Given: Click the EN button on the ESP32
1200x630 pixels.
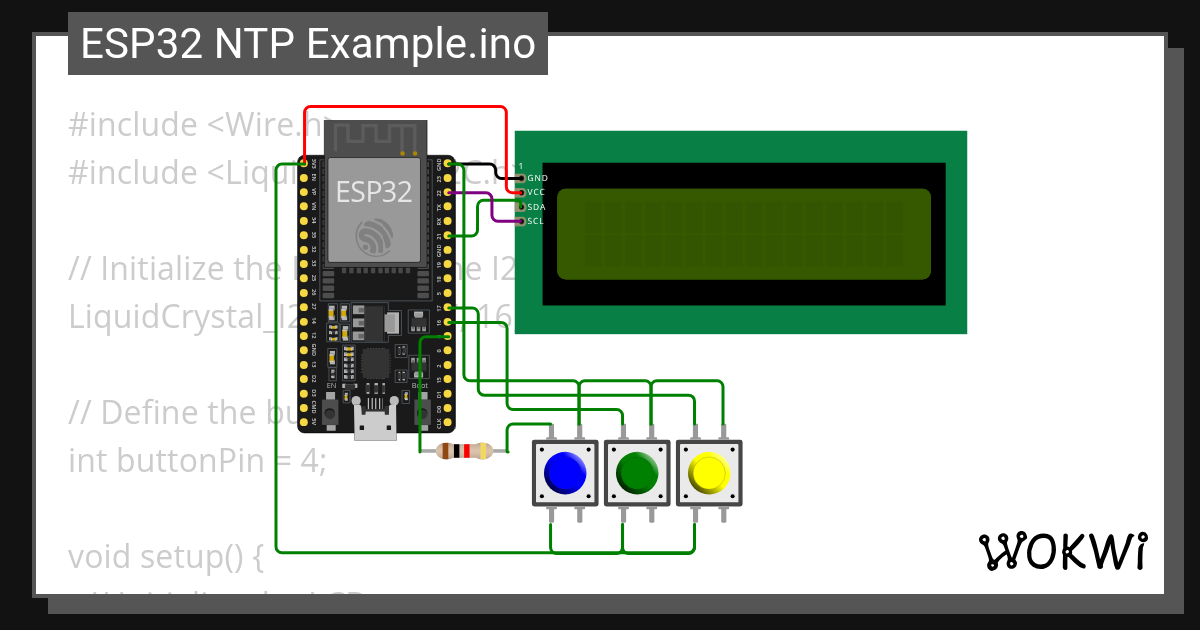Looking at the screenshot, I should (330, 412).
